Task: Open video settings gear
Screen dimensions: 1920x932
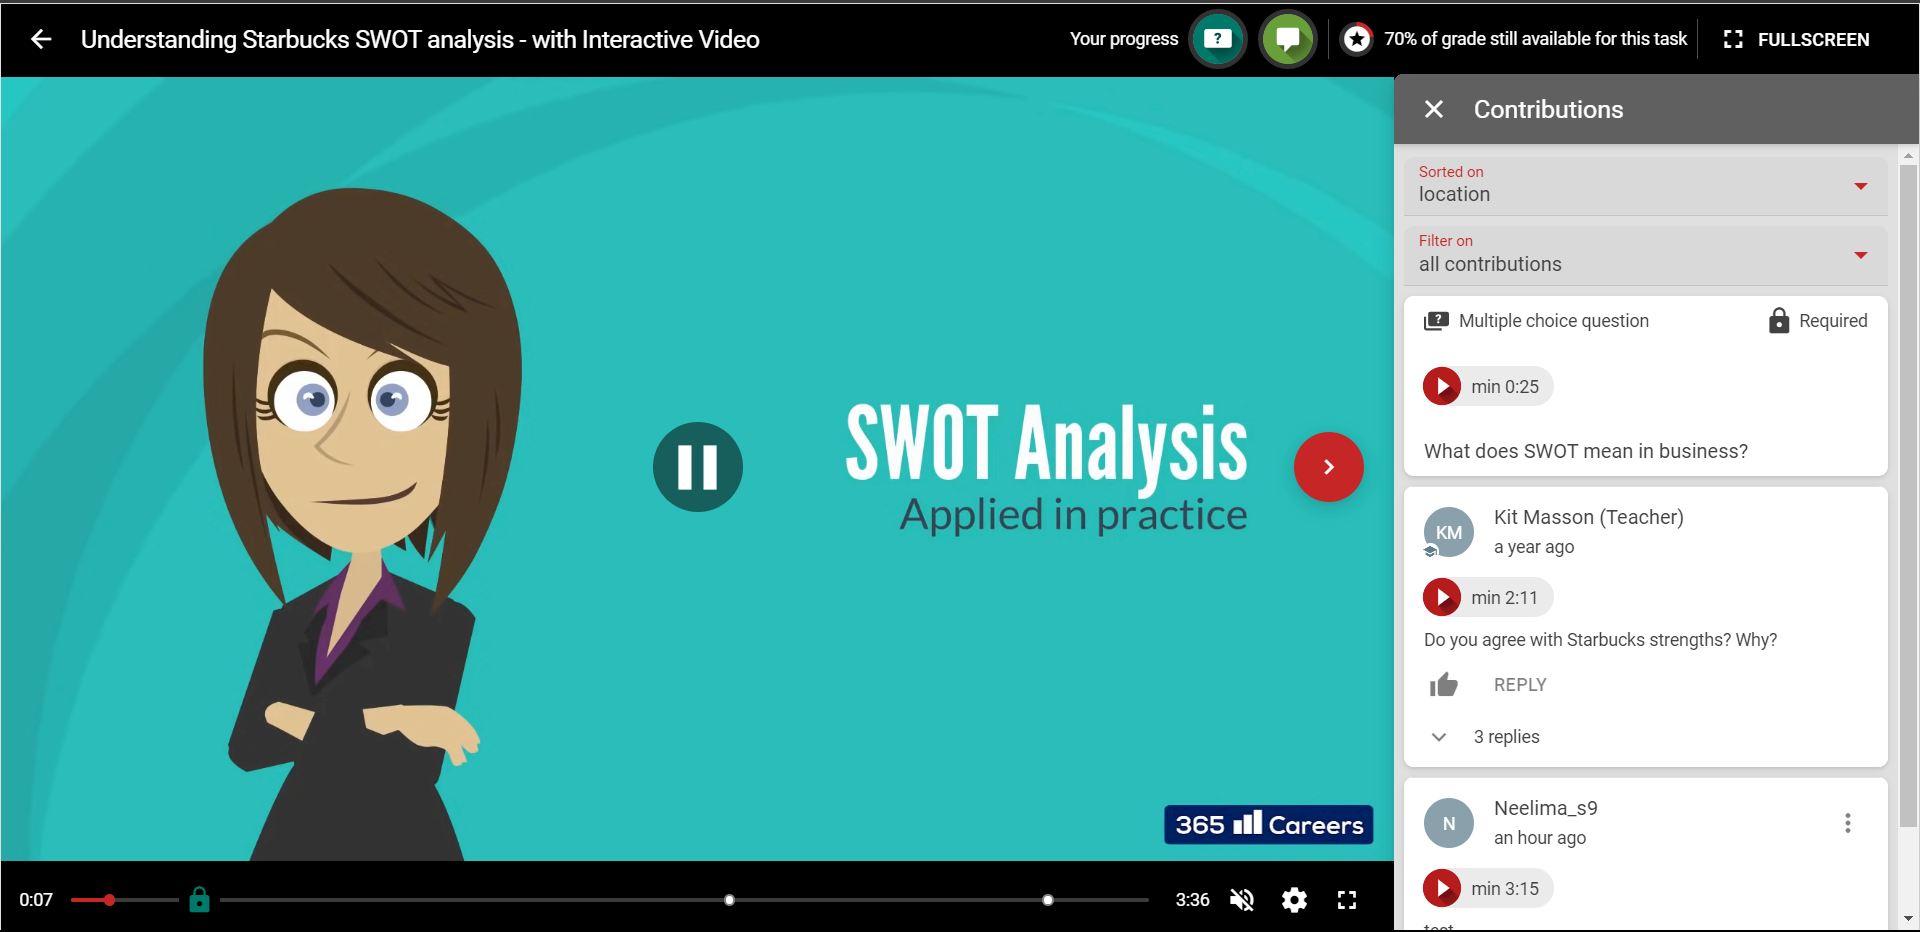Action: (1295, 900)
